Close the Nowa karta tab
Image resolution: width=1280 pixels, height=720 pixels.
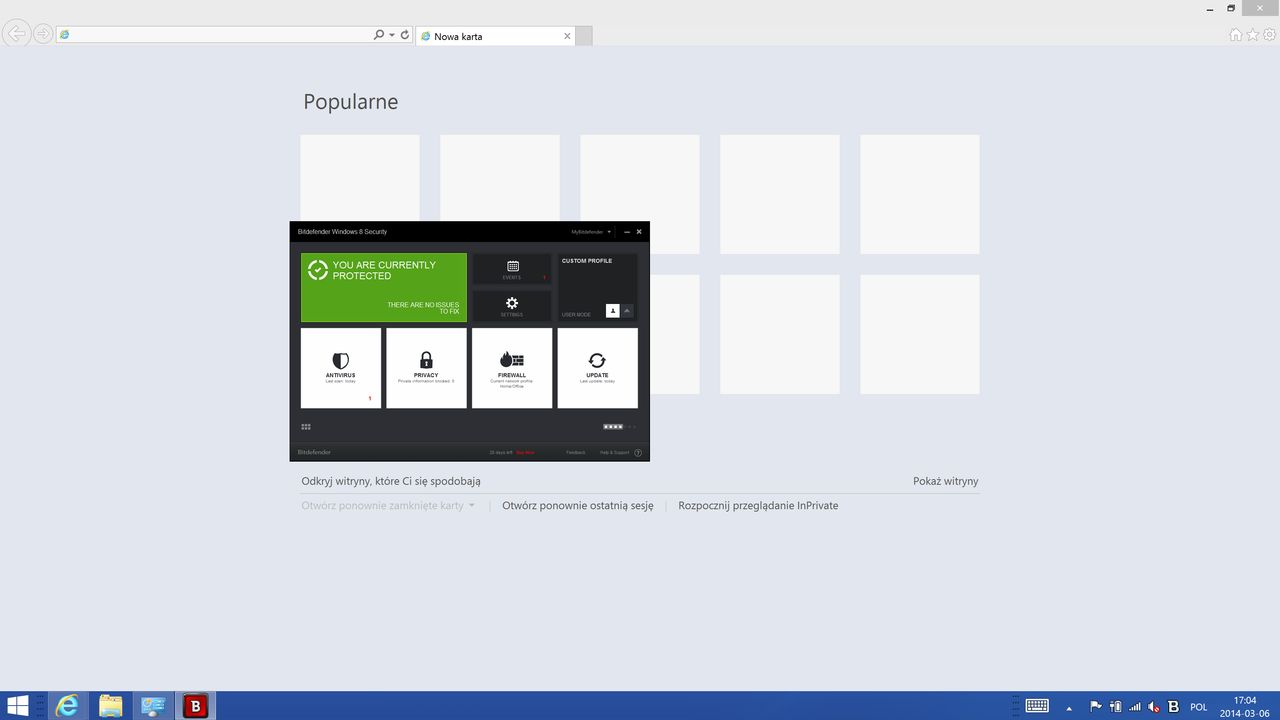[x=567, y=36]
